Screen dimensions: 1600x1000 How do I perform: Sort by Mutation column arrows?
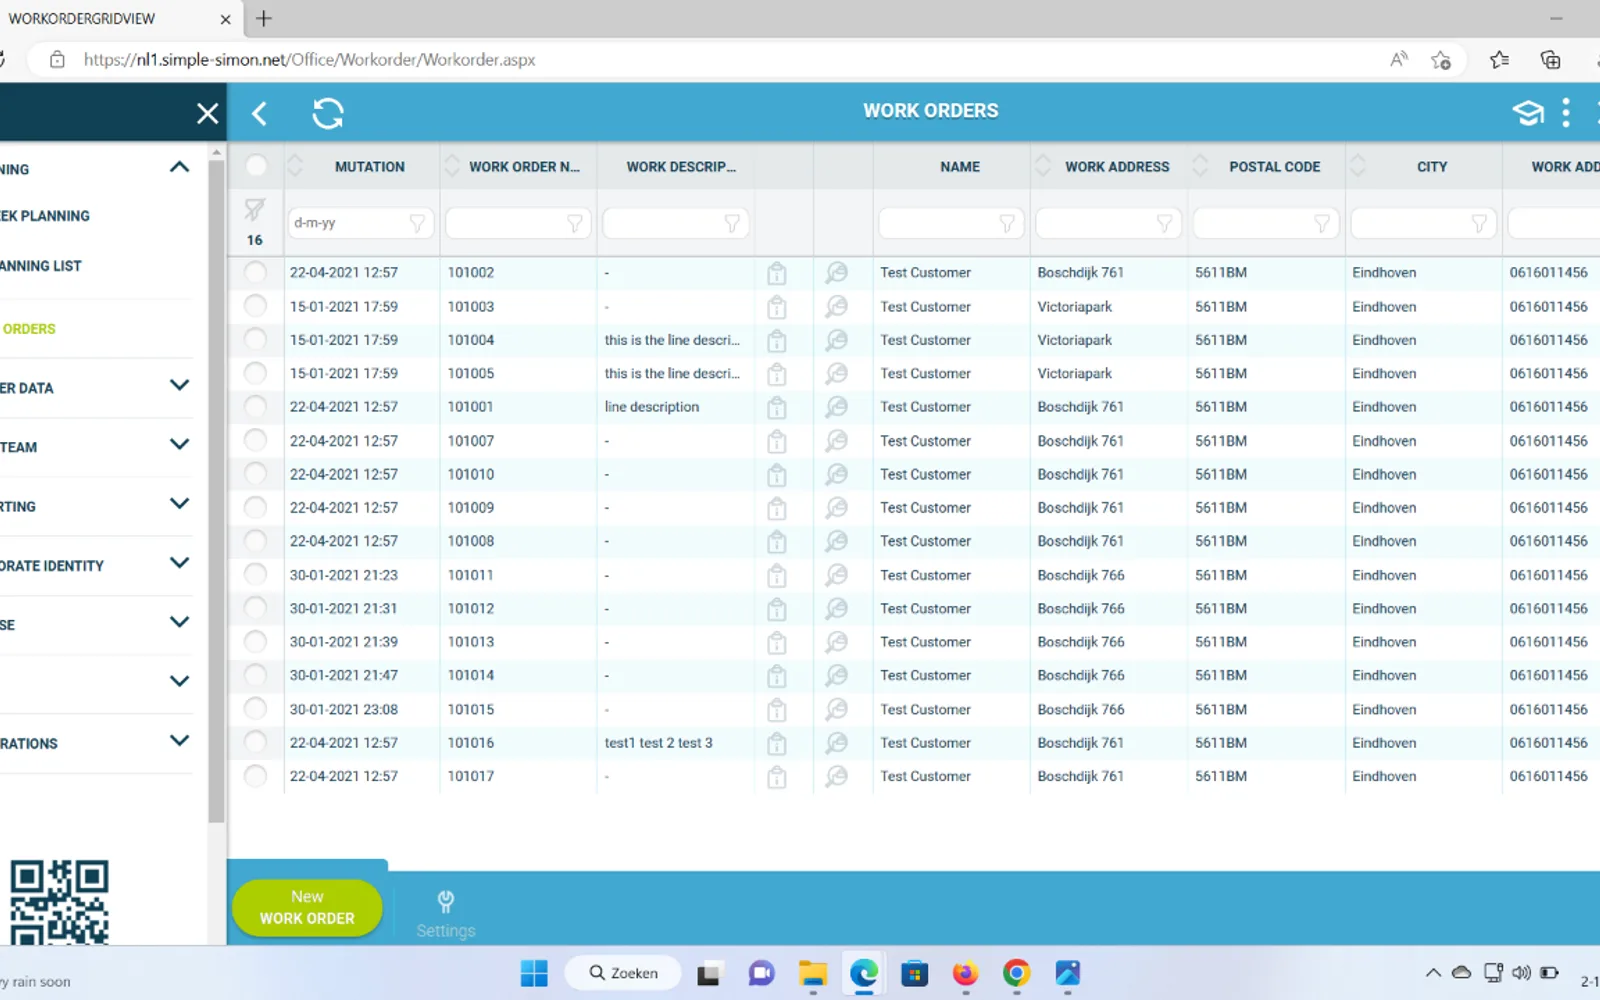tap(295, 166)
